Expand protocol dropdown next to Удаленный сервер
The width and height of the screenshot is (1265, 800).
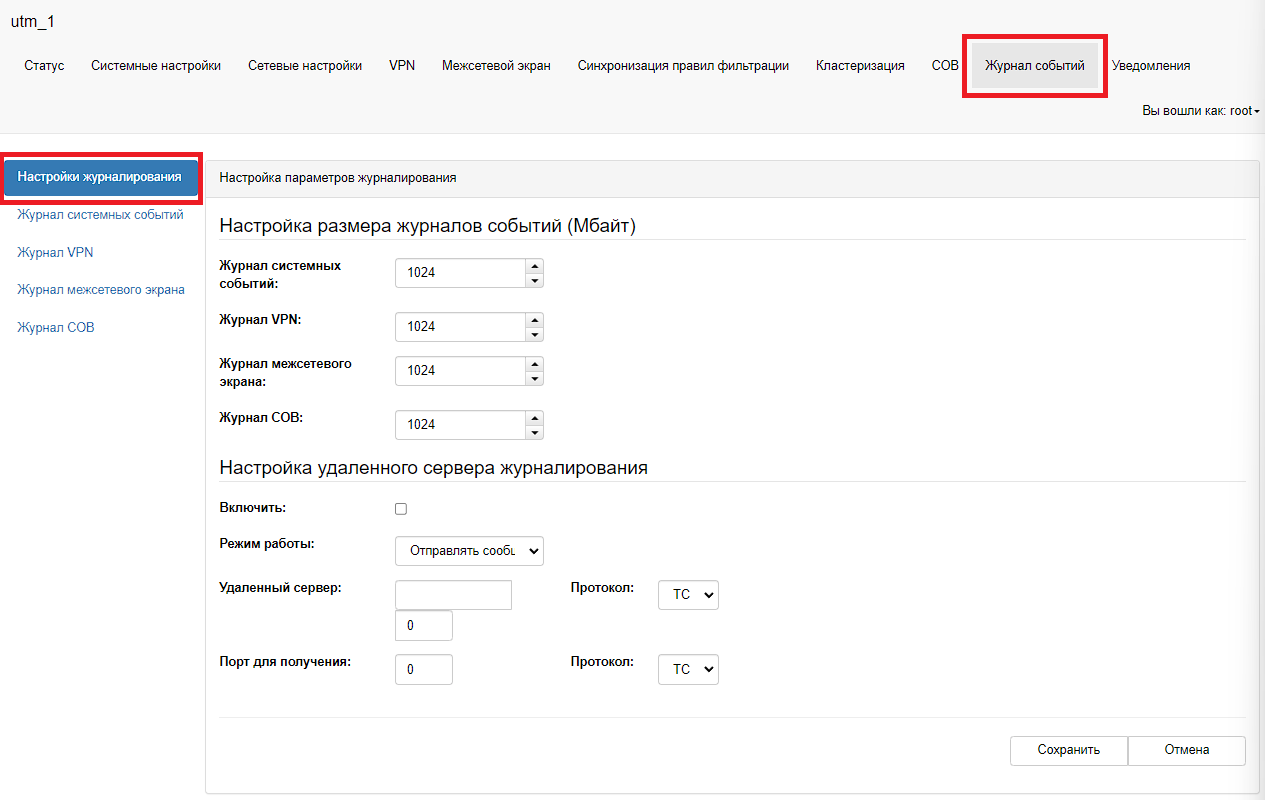[688, 595]
